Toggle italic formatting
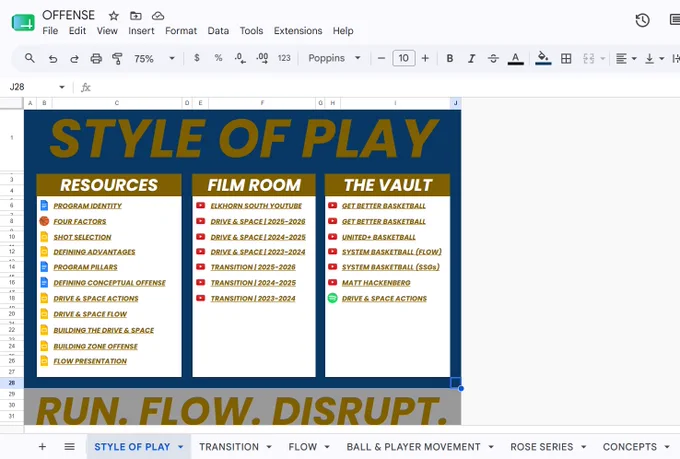680x459 pixels. [471, 58]
